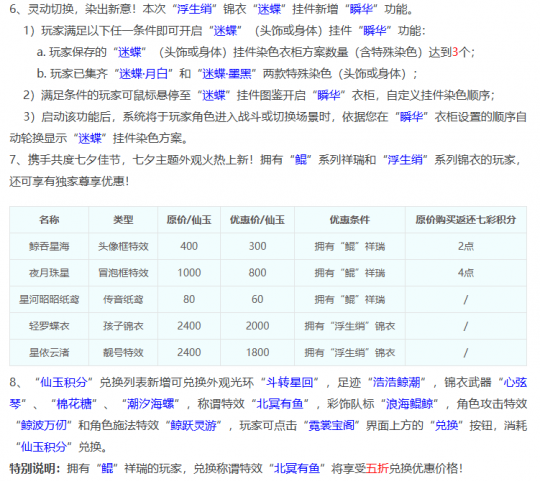Click the '优惠价/仙玉' column header
This screenshot has height=481, width=540.
[x=257, y=220]
